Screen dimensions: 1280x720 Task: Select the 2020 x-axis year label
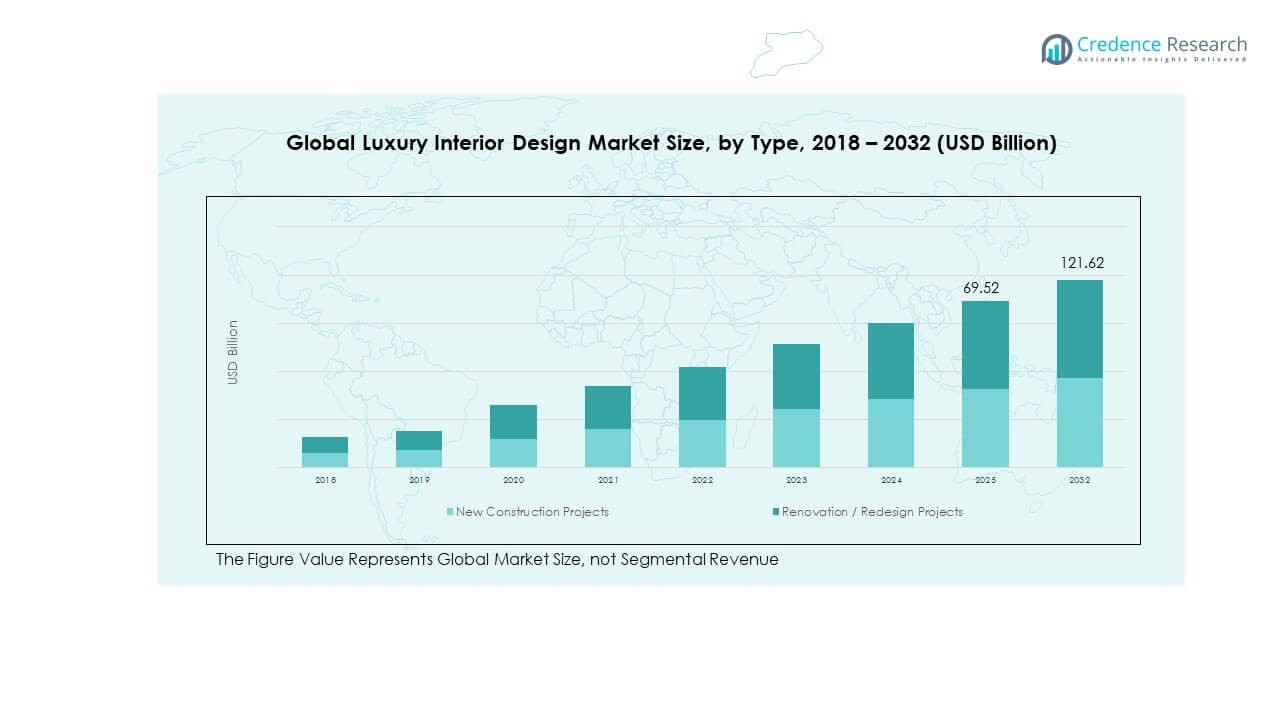click(x=513, y=481)
